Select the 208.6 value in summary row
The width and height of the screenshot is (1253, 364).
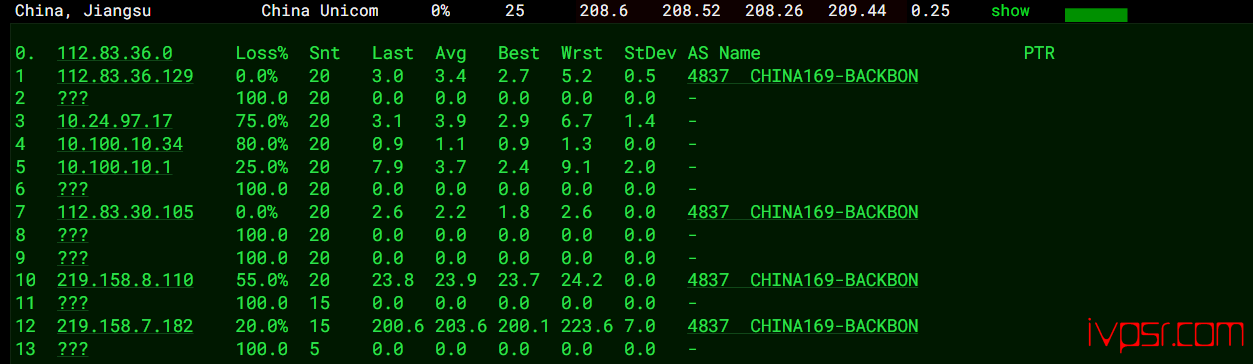click(x=604, y=11)
